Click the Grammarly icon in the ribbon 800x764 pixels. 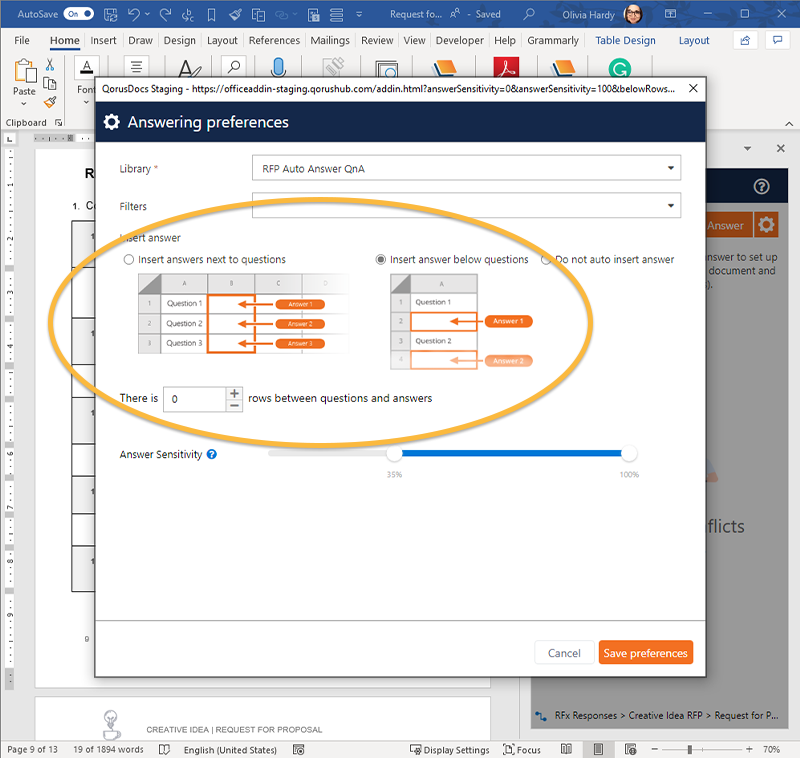point(620,68)
